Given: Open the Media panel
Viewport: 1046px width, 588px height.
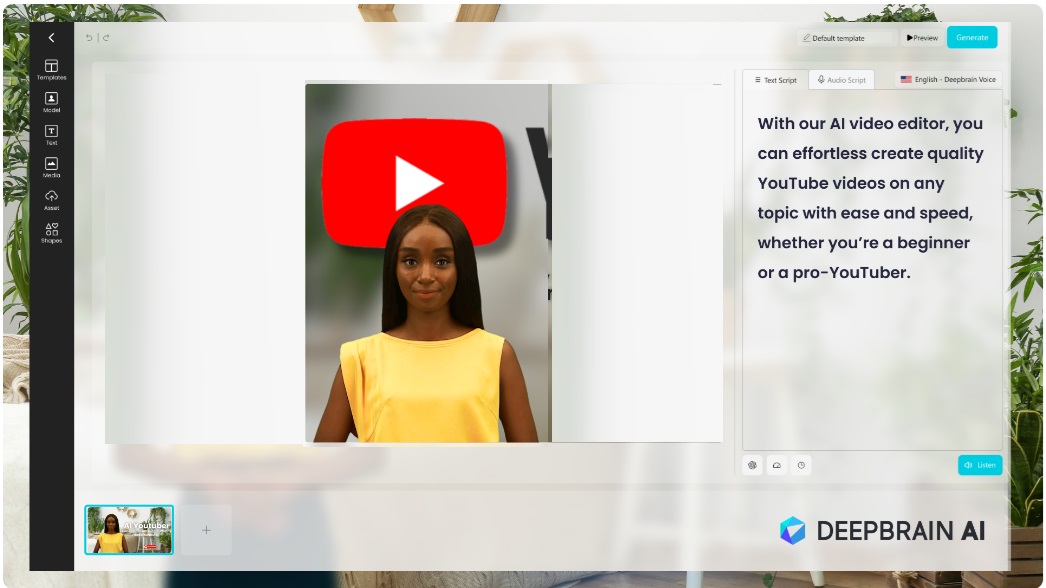Looking at the screenshot, I should [51, 168].
